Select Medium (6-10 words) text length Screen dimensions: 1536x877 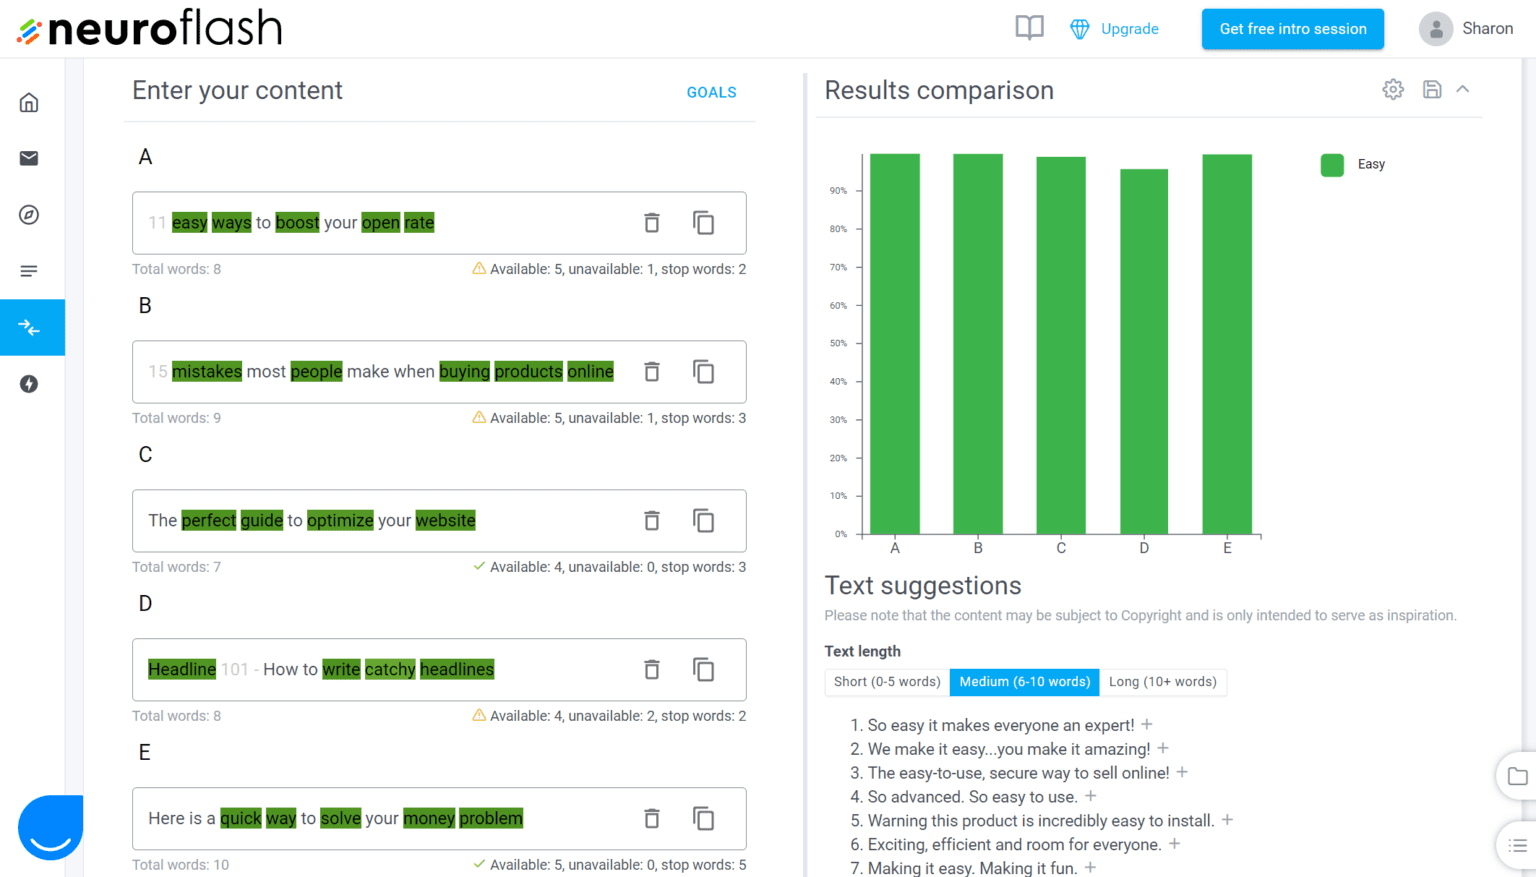[x=1024, y=682]
